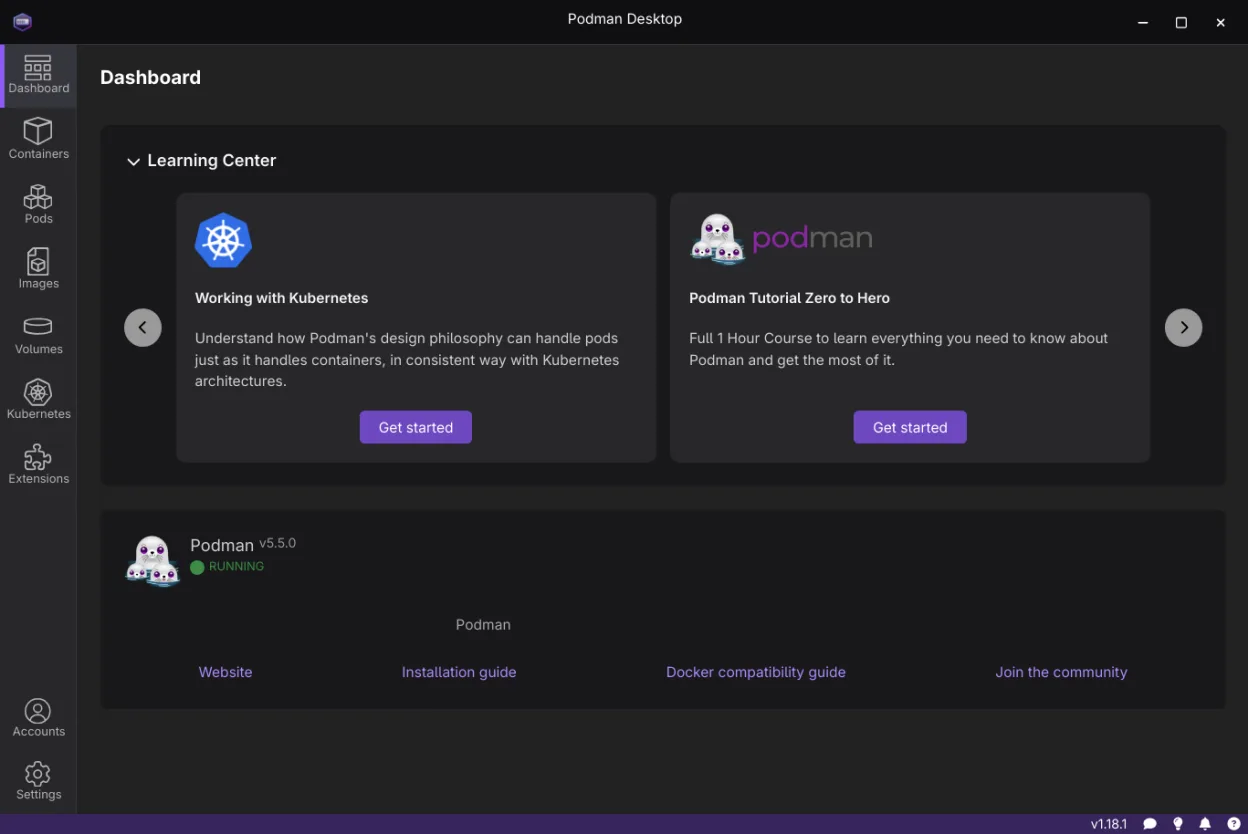Show next Learning Center card
The height and width of the screenshot is (834, 1248).
coord(1184,327)
